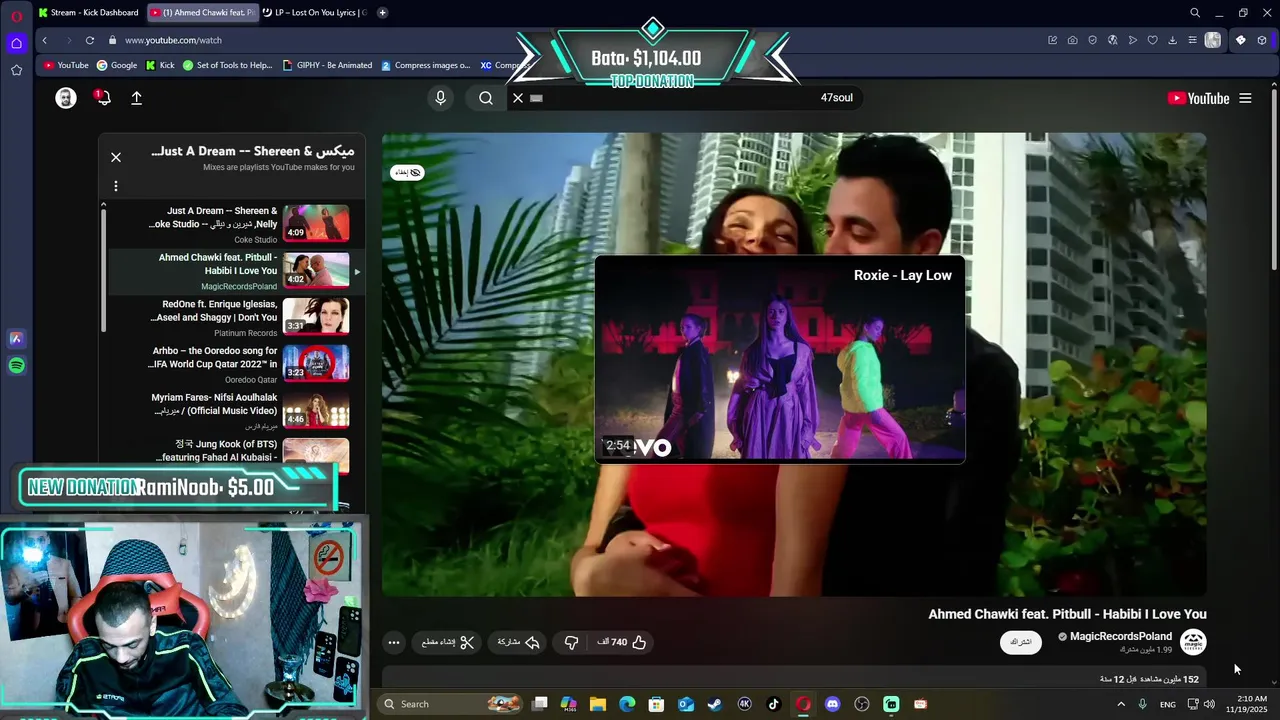Open the YouTube account avatar menu
The height and width of the screenshot is (720, 1280).
pyautogui.click(x=66, y=98)
